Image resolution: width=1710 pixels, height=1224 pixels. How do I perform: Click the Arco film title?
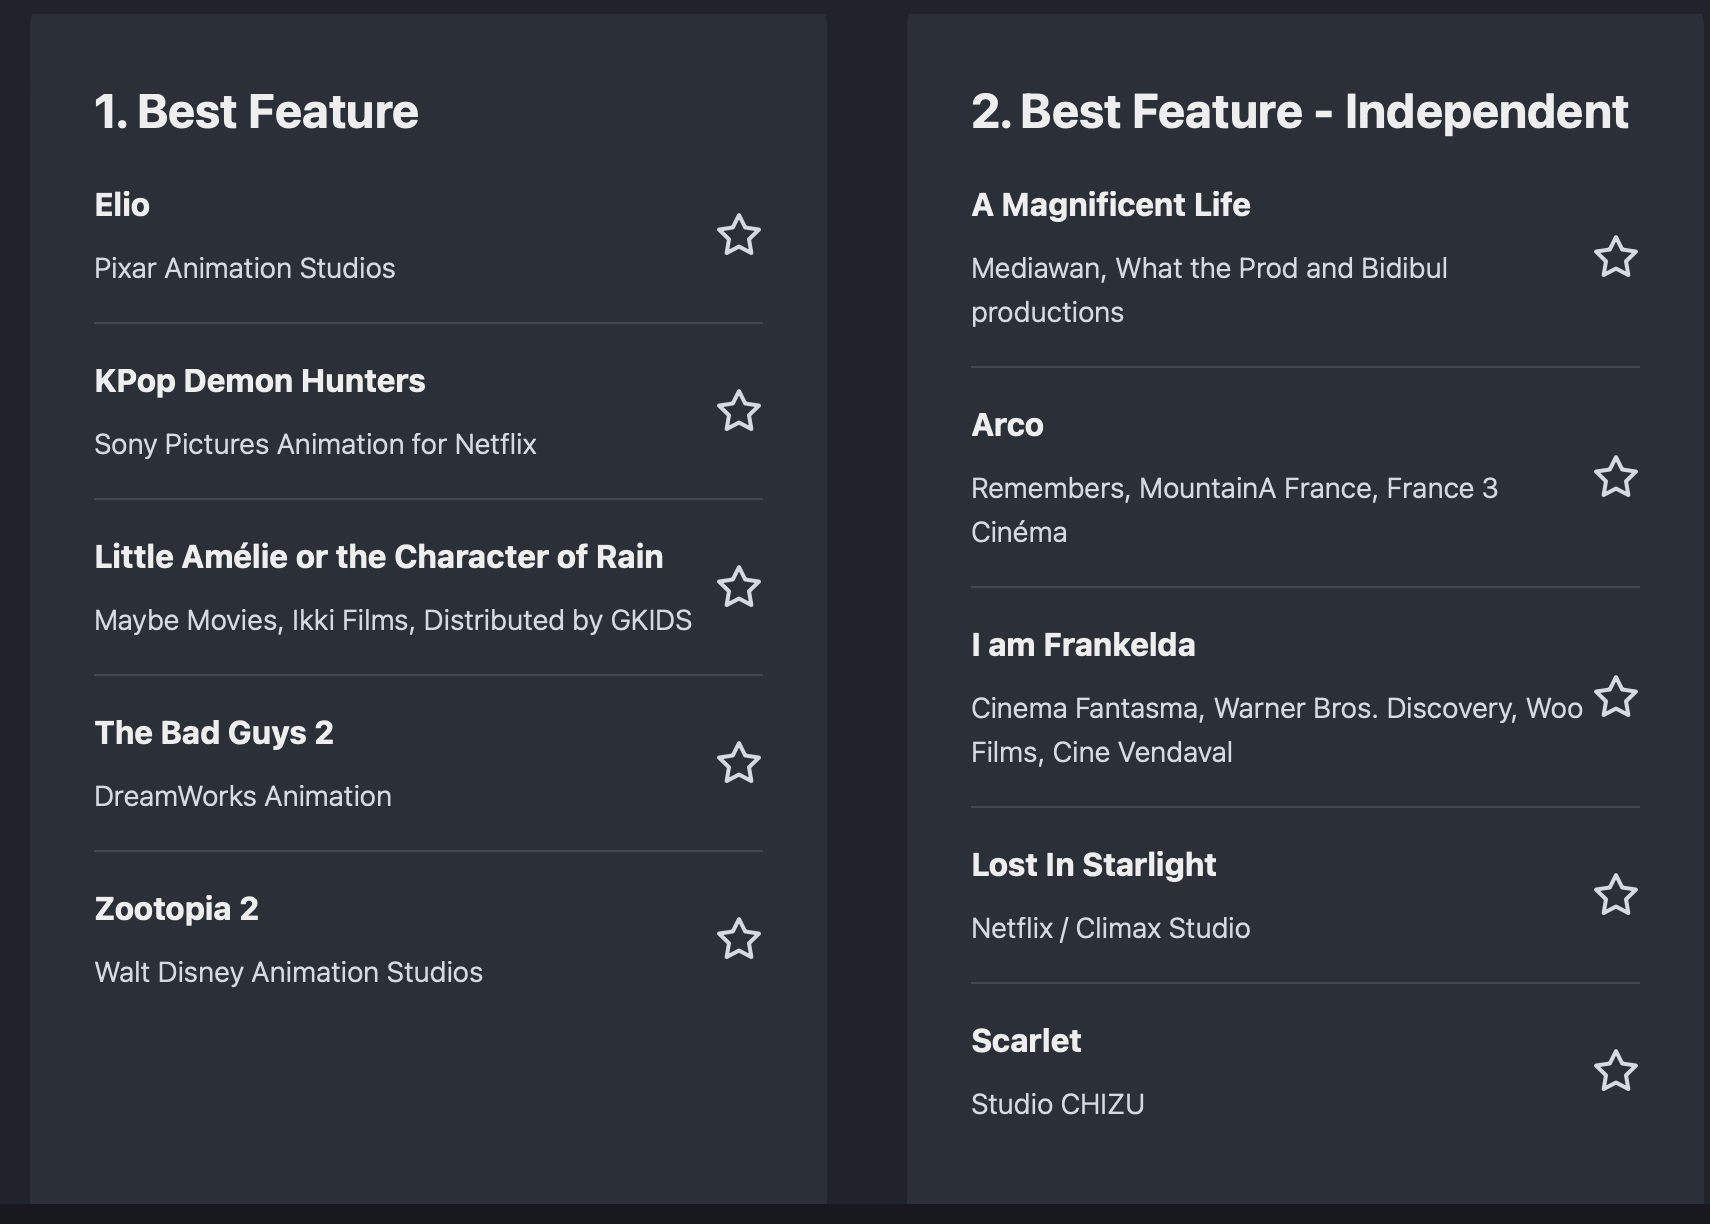(x=1007, y=425)
